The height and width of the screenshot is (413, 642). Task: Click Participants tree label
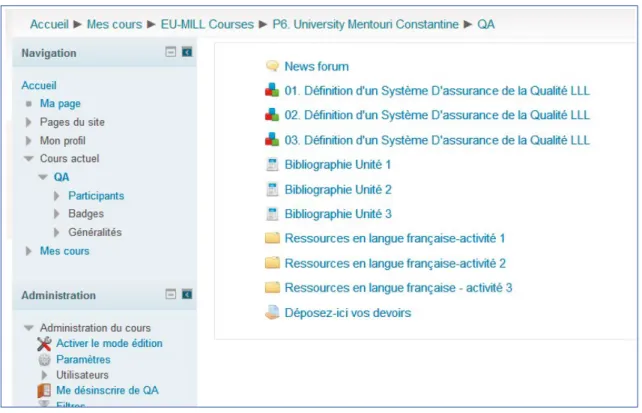point(96,196)
